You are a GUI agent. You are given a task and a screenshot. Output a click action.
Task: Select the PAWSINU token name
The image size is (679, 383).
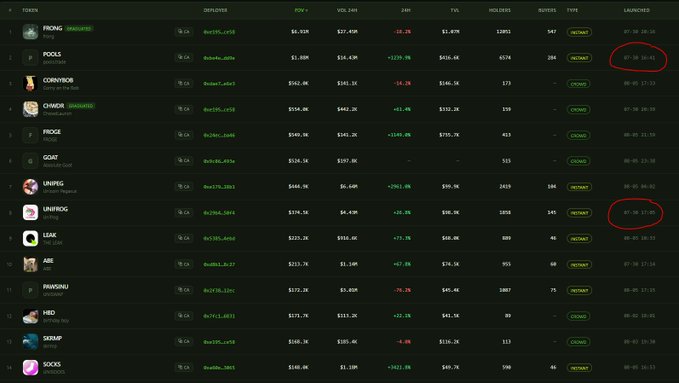55,286
